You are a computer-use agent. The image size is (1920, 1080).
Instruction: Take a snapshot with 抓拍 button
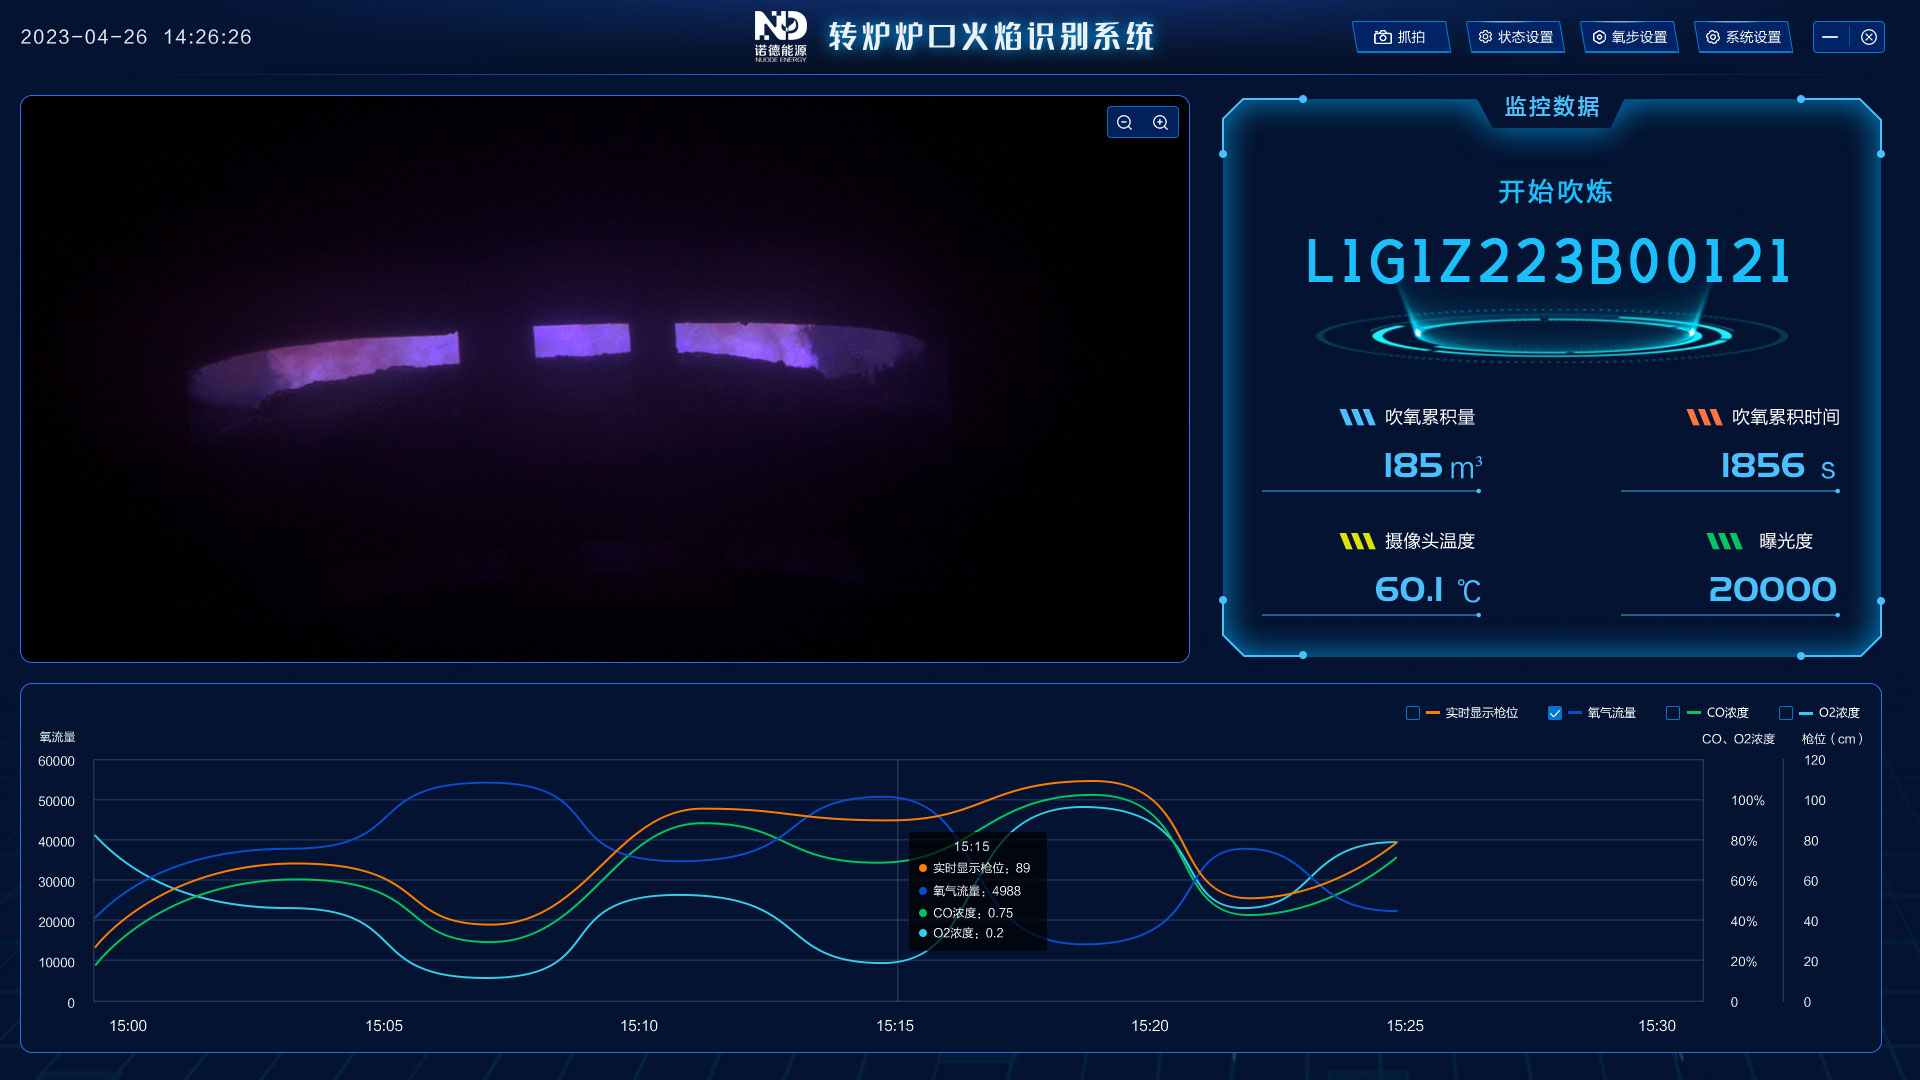pyautogui.click(x=1400, y=37)
